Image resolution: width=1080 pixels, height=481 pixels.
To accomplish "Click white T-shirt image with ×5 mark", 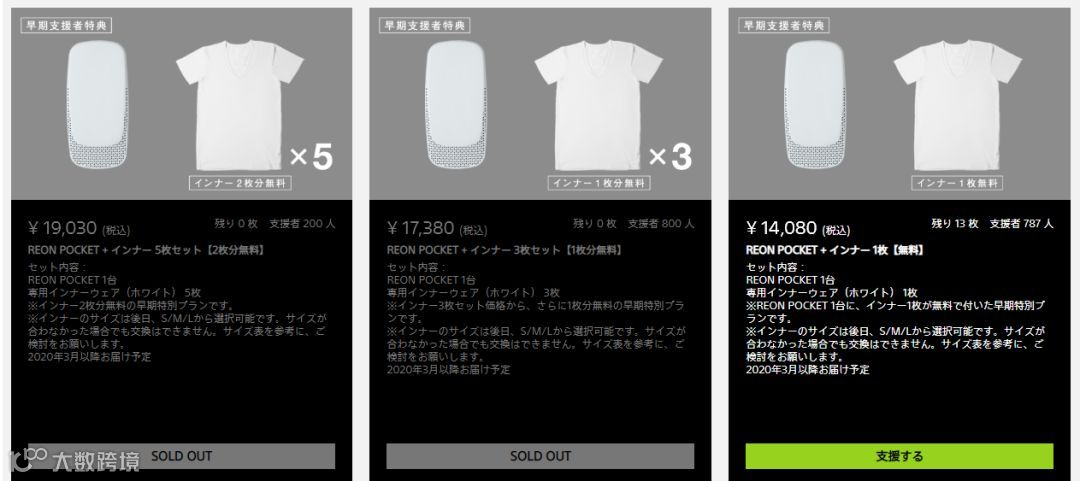I will [240, 104].
